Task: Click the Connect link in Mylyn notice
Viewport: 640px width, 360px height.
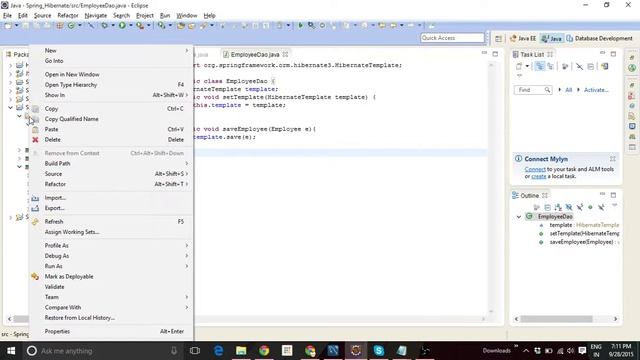Action: pyautogui.click(x=535, y=169)
